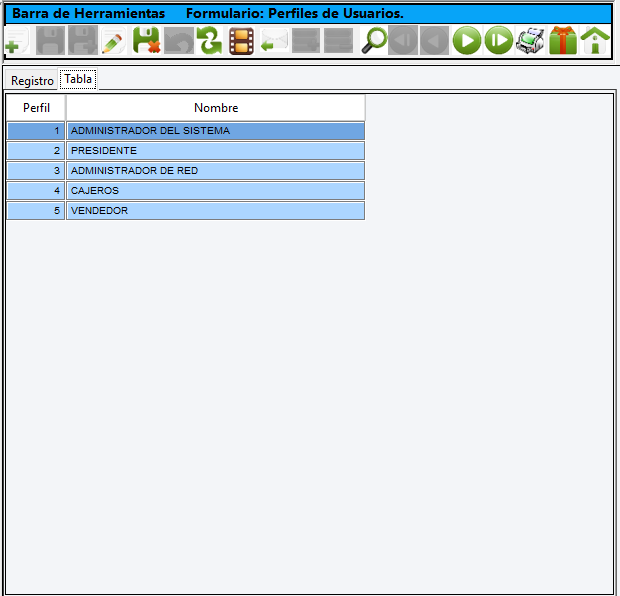Click the grayed-out previous record button

(x=435, y=40)
